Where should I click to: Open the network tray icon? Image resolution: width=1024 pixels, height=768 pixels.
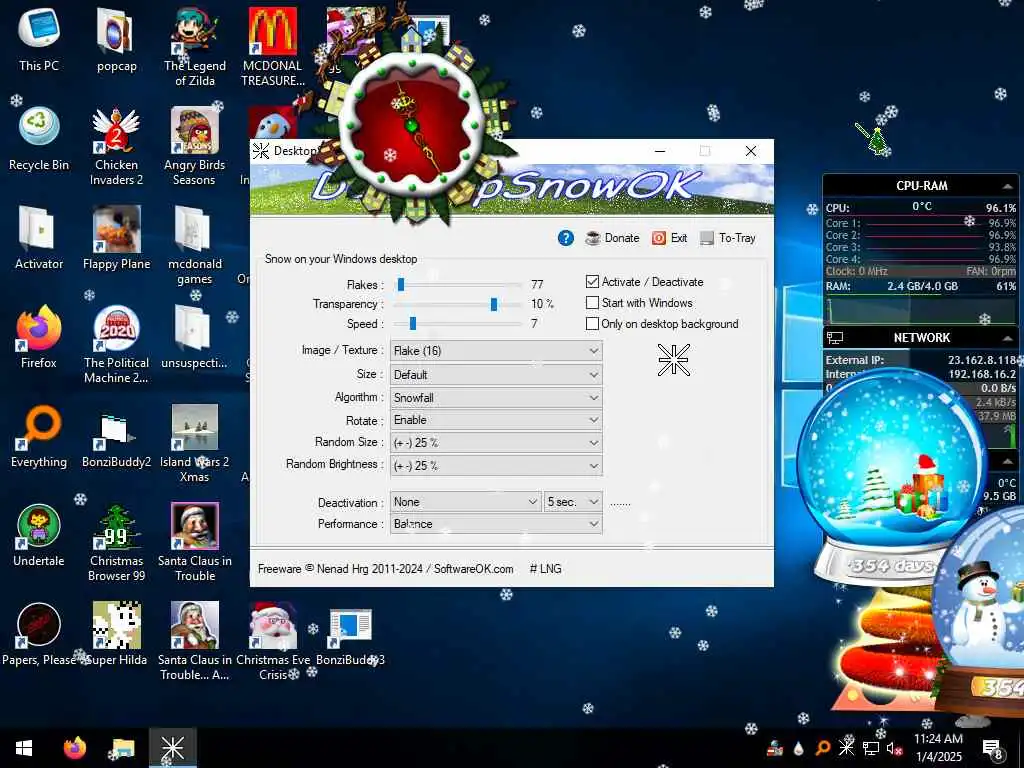point(871,748)
